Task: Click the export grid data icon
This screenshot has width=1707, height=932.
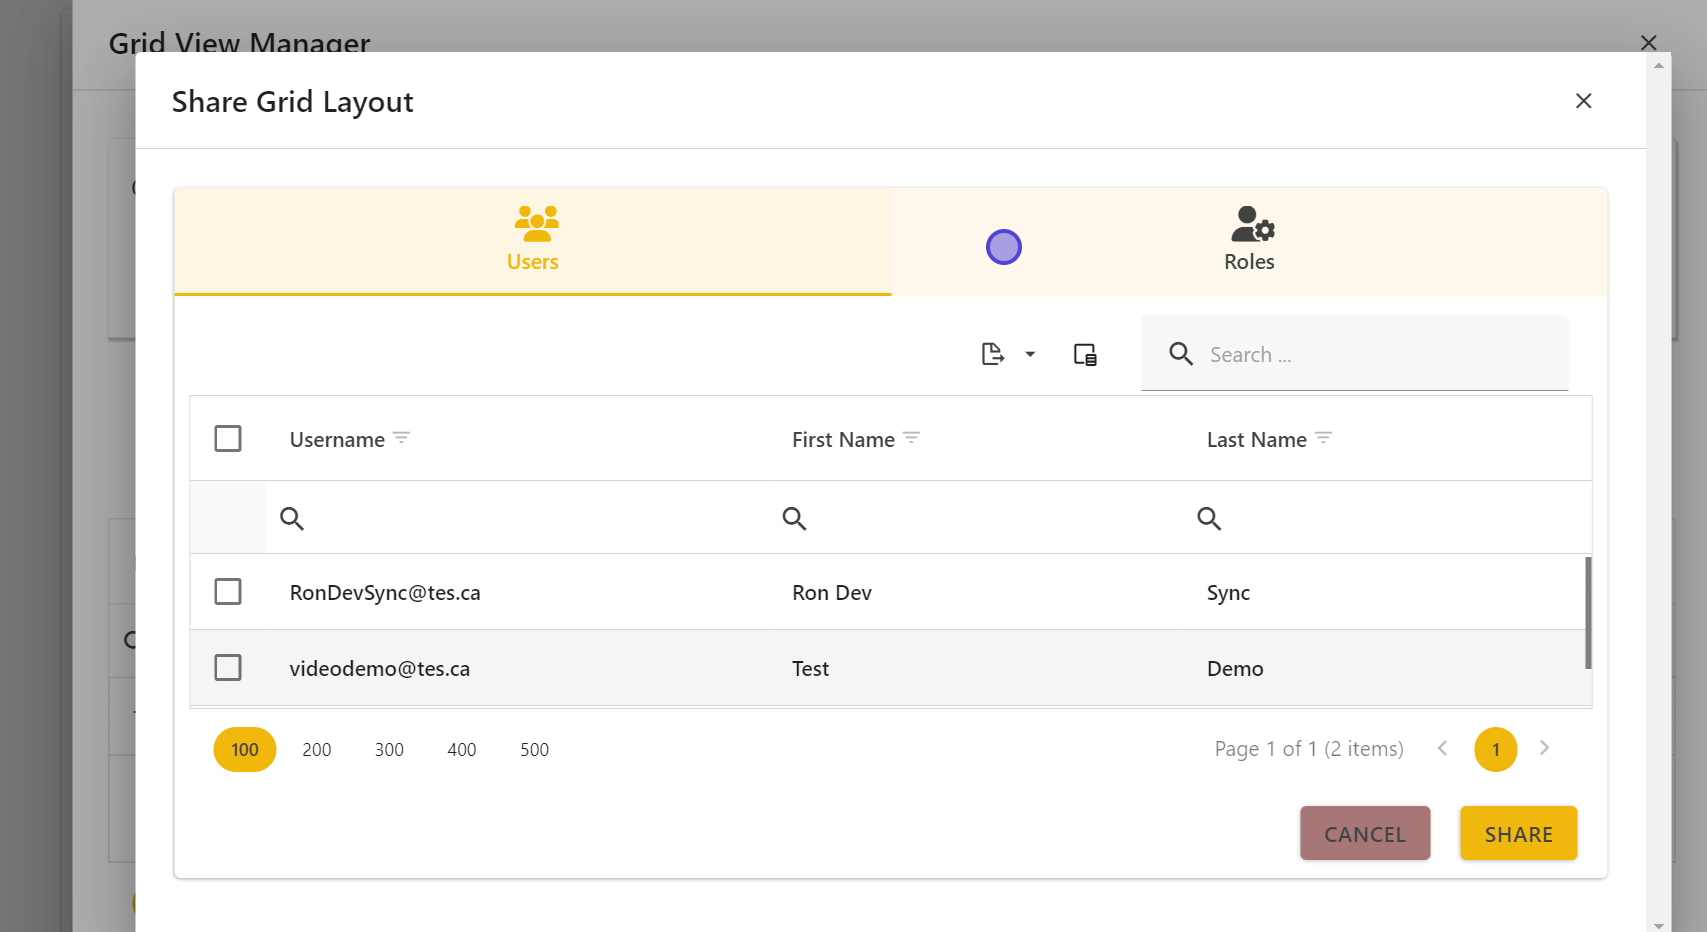Action: (x=992, y=354)
